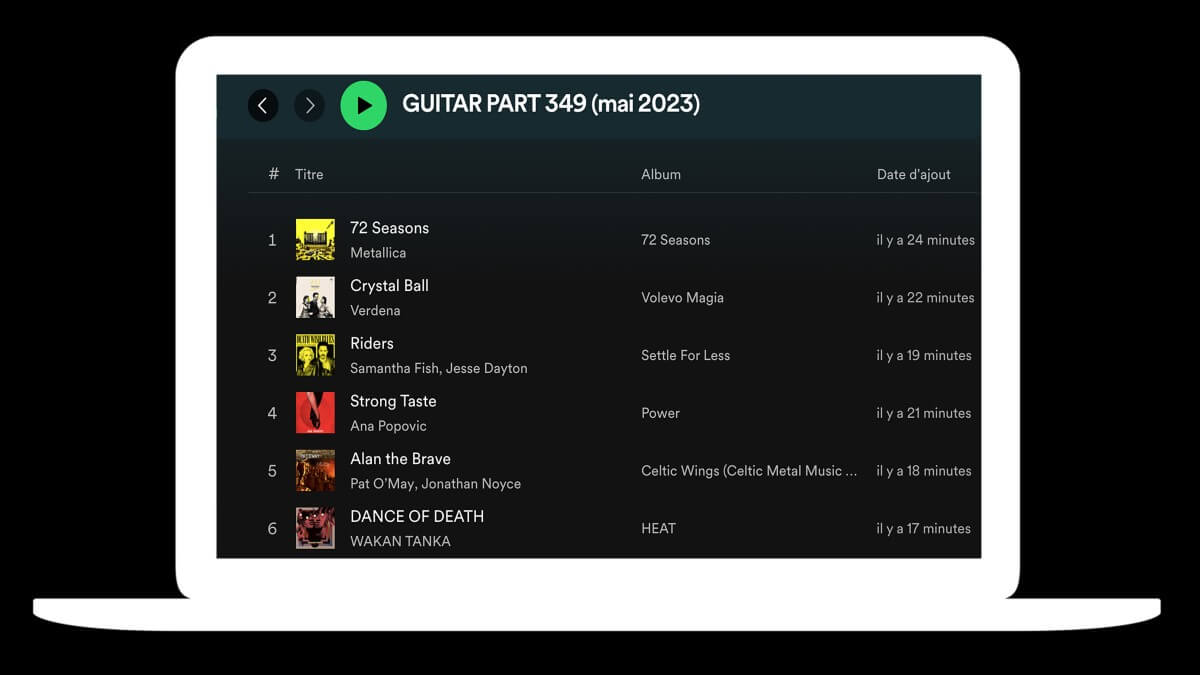Click the Titre column header
Viewport: 1200px width, 675px height.
308,174
